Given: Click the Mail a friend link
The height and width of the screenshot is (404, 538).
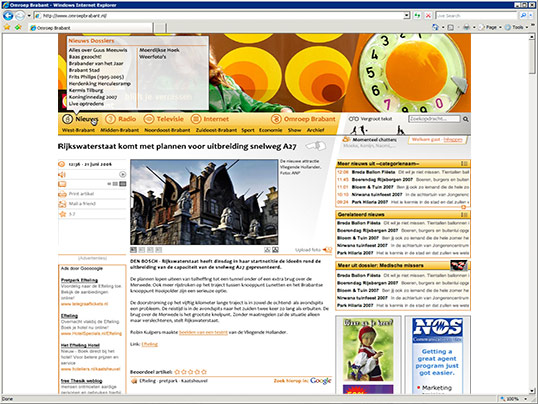Looking at the screenshot, I should tap(82, 204).
